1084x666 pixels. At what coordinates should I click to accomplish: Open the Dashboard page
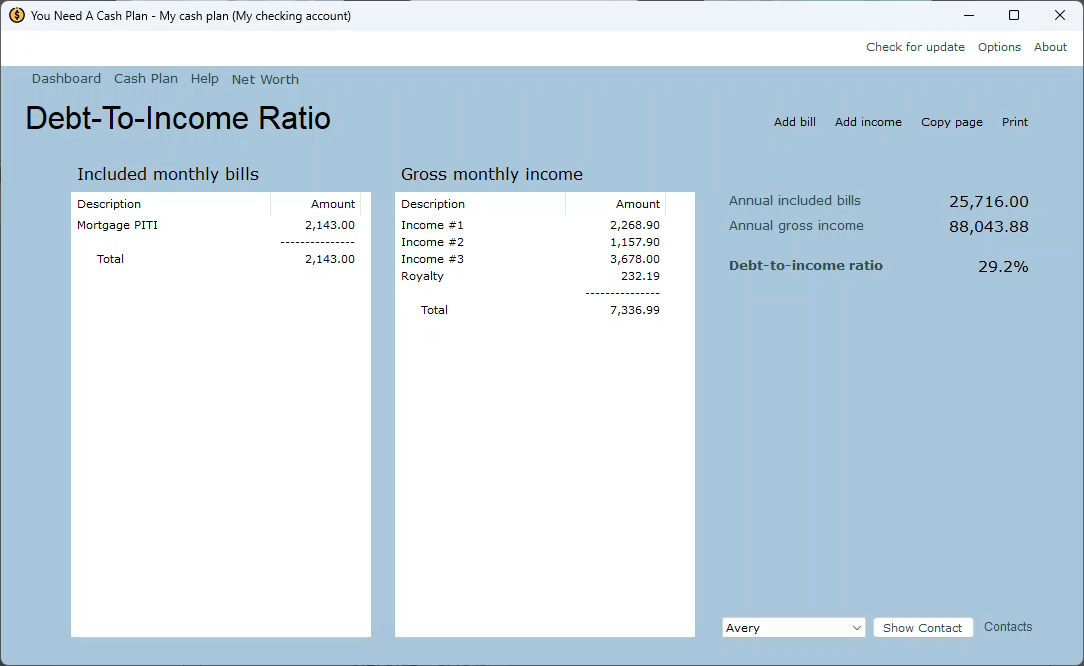[66, 78]
